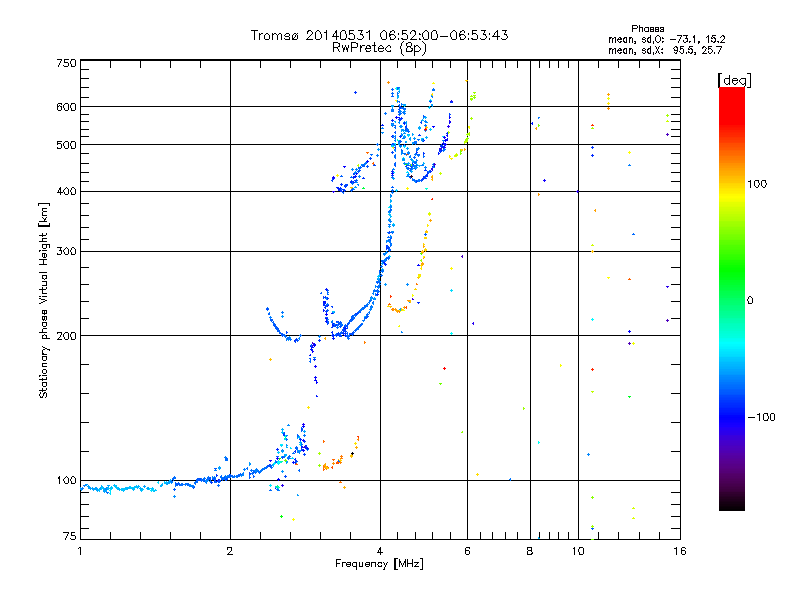Click the y-axis tick label '300'

pos(67,251)
